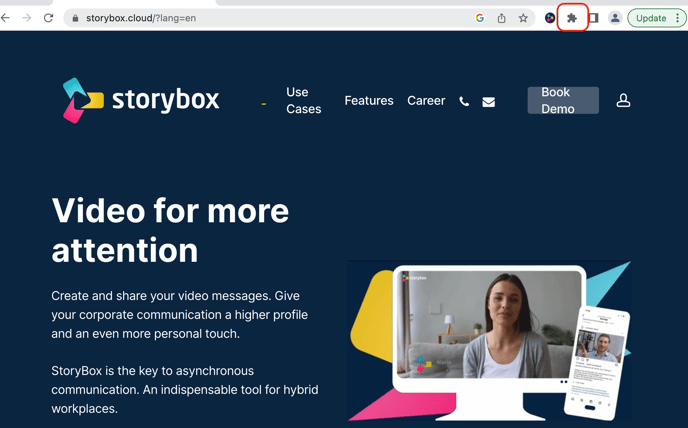
Task: Open the three-dot Chrome menu
Action: 678,18
